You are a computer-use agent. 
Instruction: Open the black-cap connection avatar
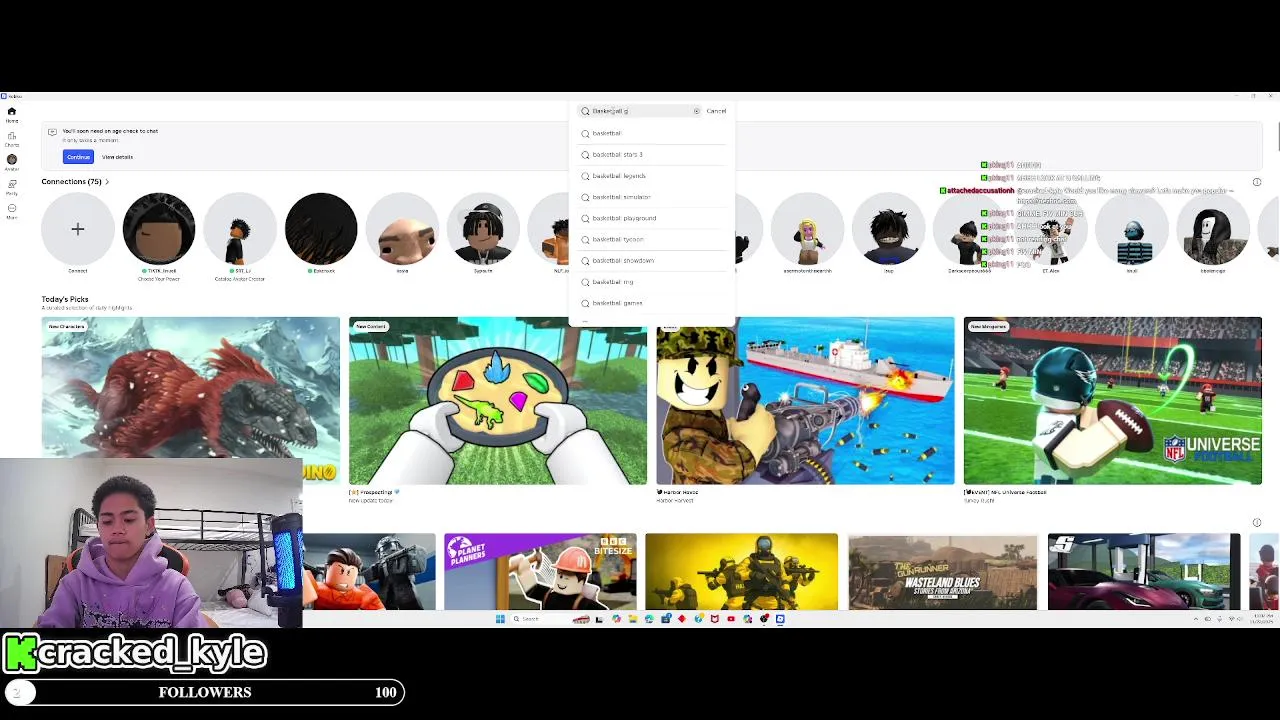click(x=483, y=229)
